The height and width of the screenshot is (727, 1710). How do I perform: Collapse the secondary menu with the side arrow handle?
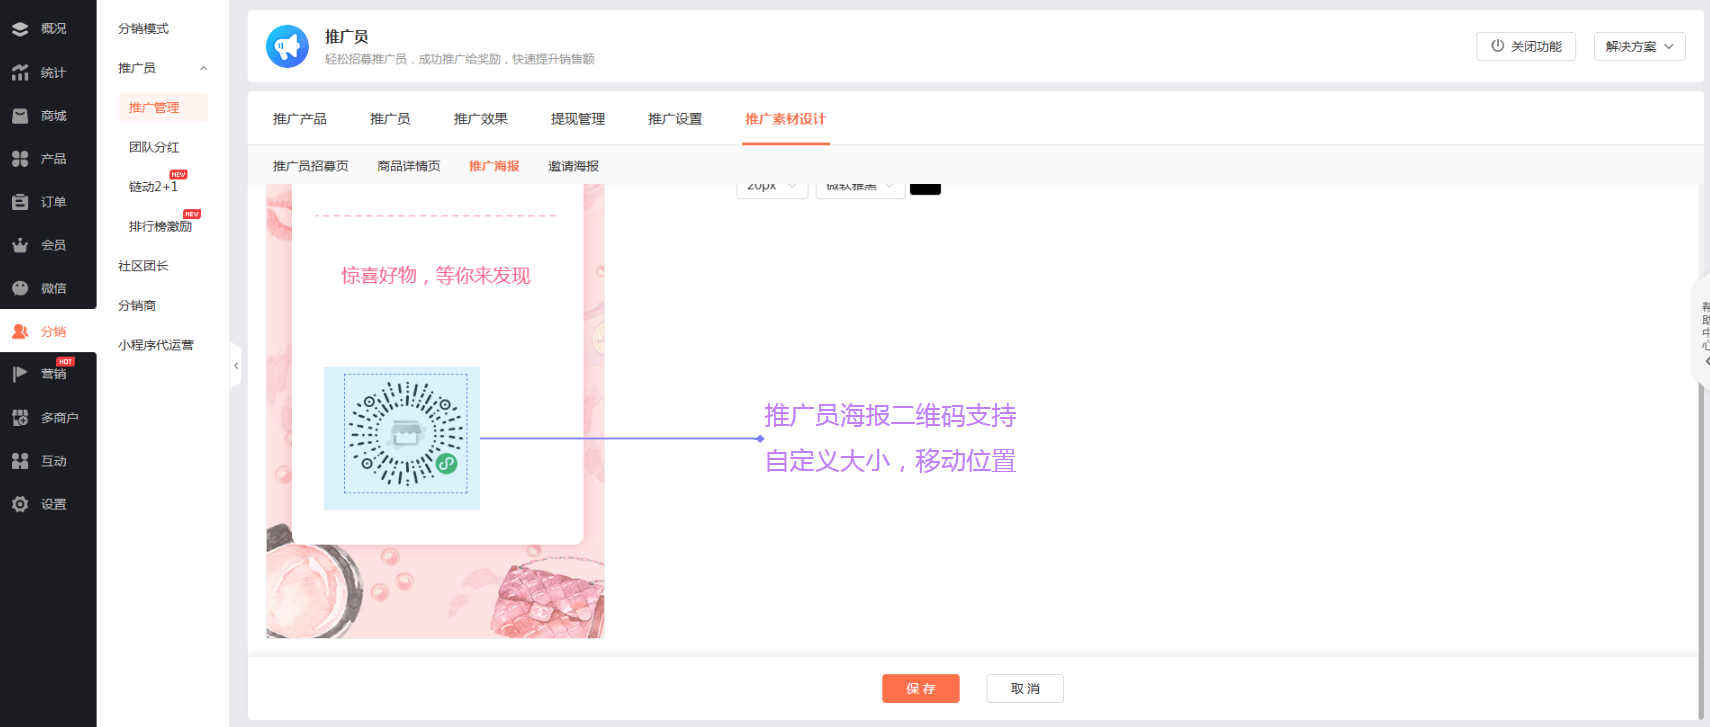click(x=236, y=366)
